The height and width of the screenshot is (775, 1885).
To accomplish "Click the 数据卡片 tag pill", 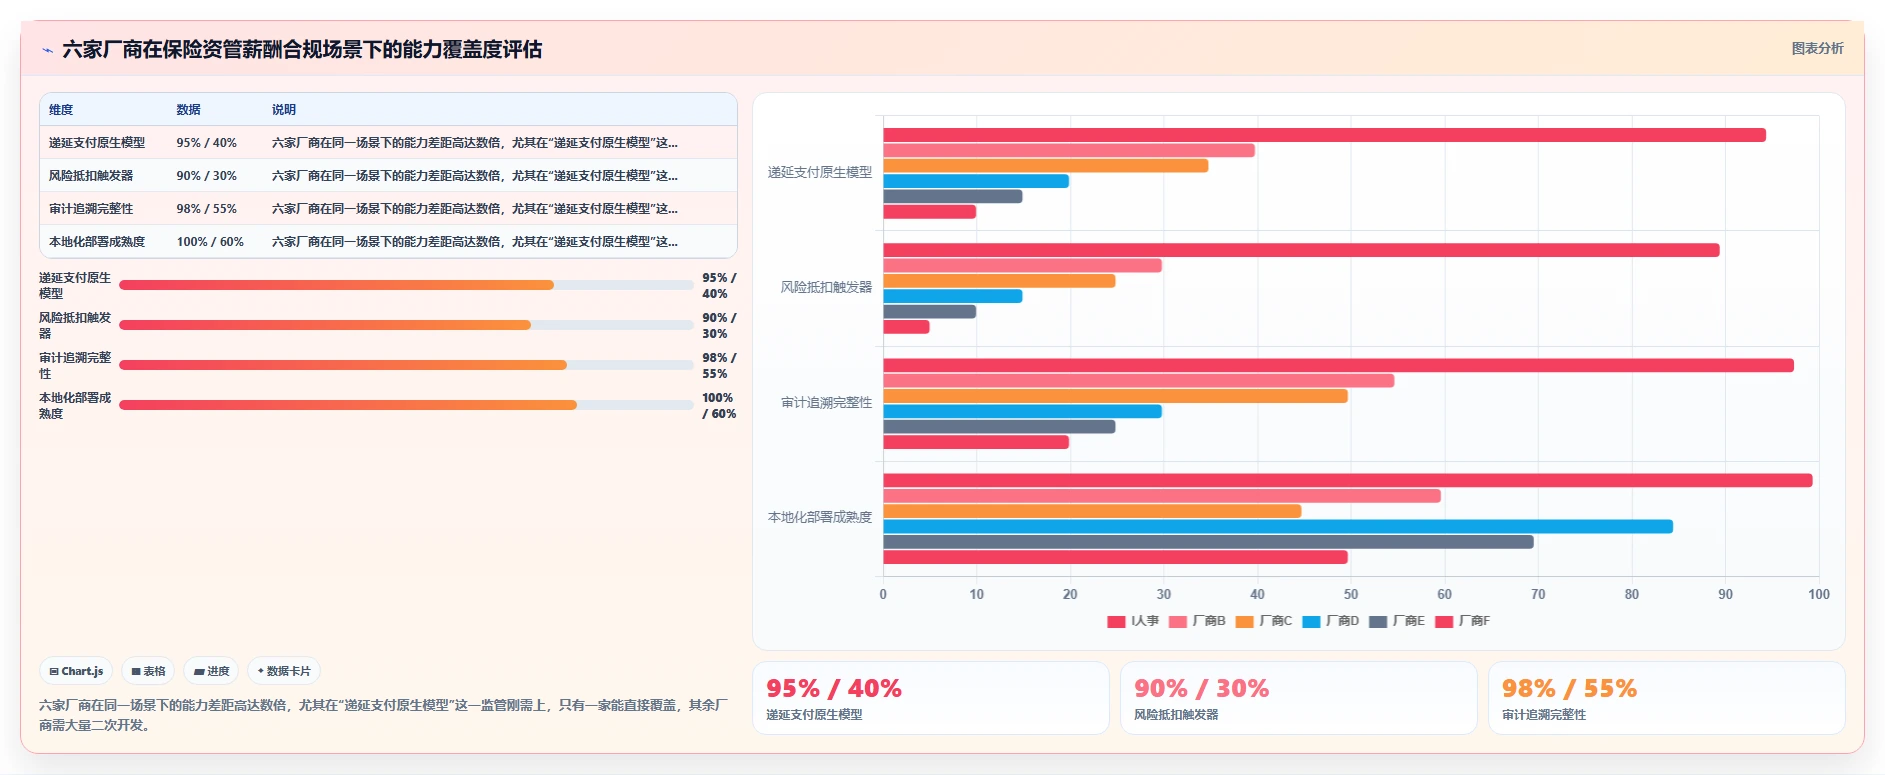I will (284, 671).
